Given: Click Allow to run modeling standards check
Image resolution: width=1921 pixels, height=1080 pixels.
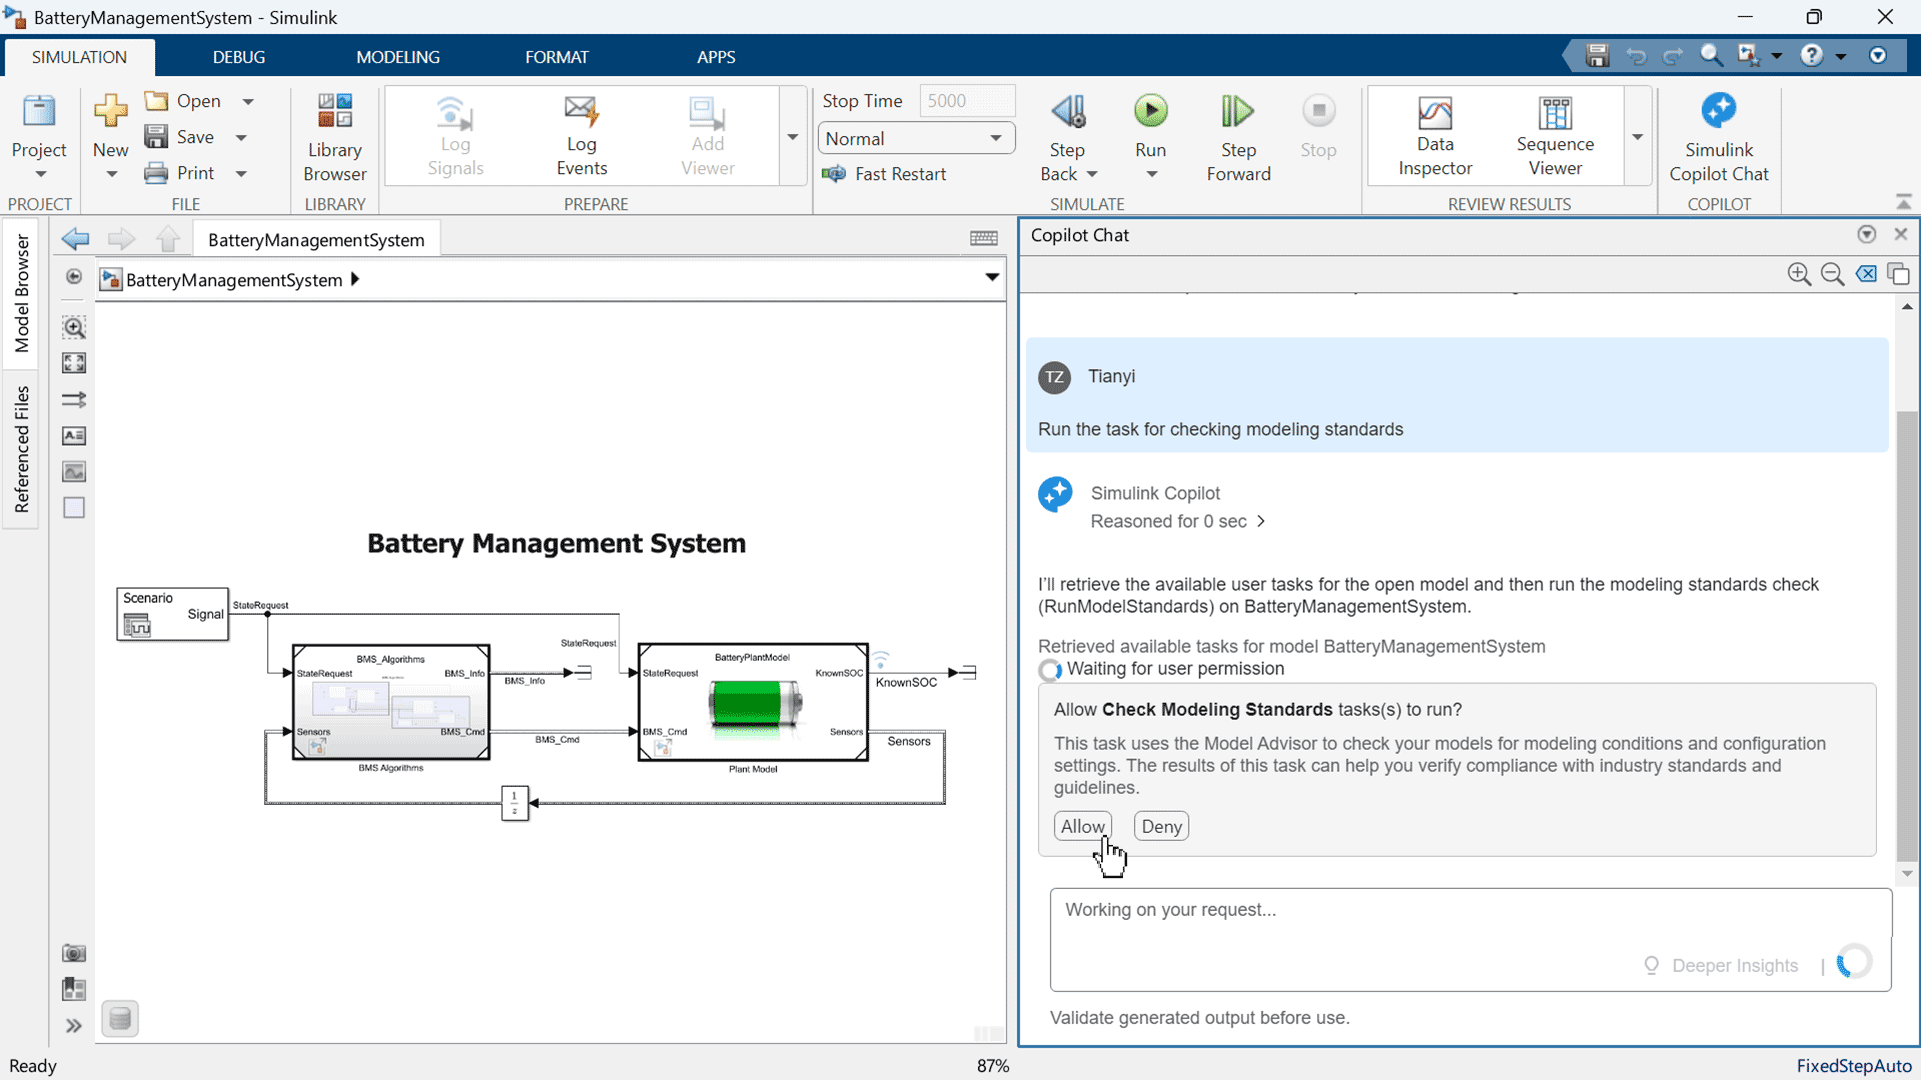Looking at the screenshot, I should [x=1082, y=826].
